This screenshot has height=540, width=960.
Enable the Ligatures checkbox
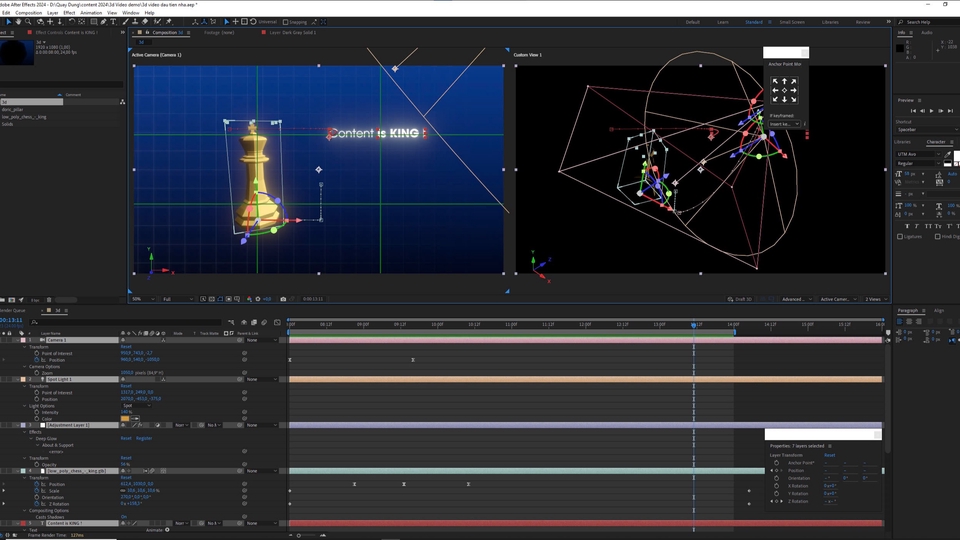point(899,236)
